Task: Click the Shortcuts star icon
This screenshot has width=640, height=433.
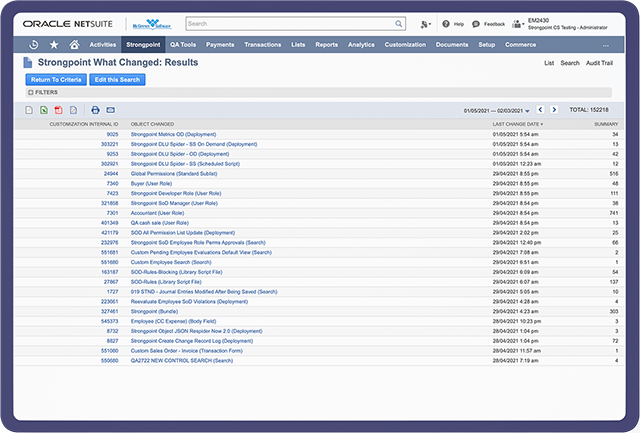Action: coord(54,45)
